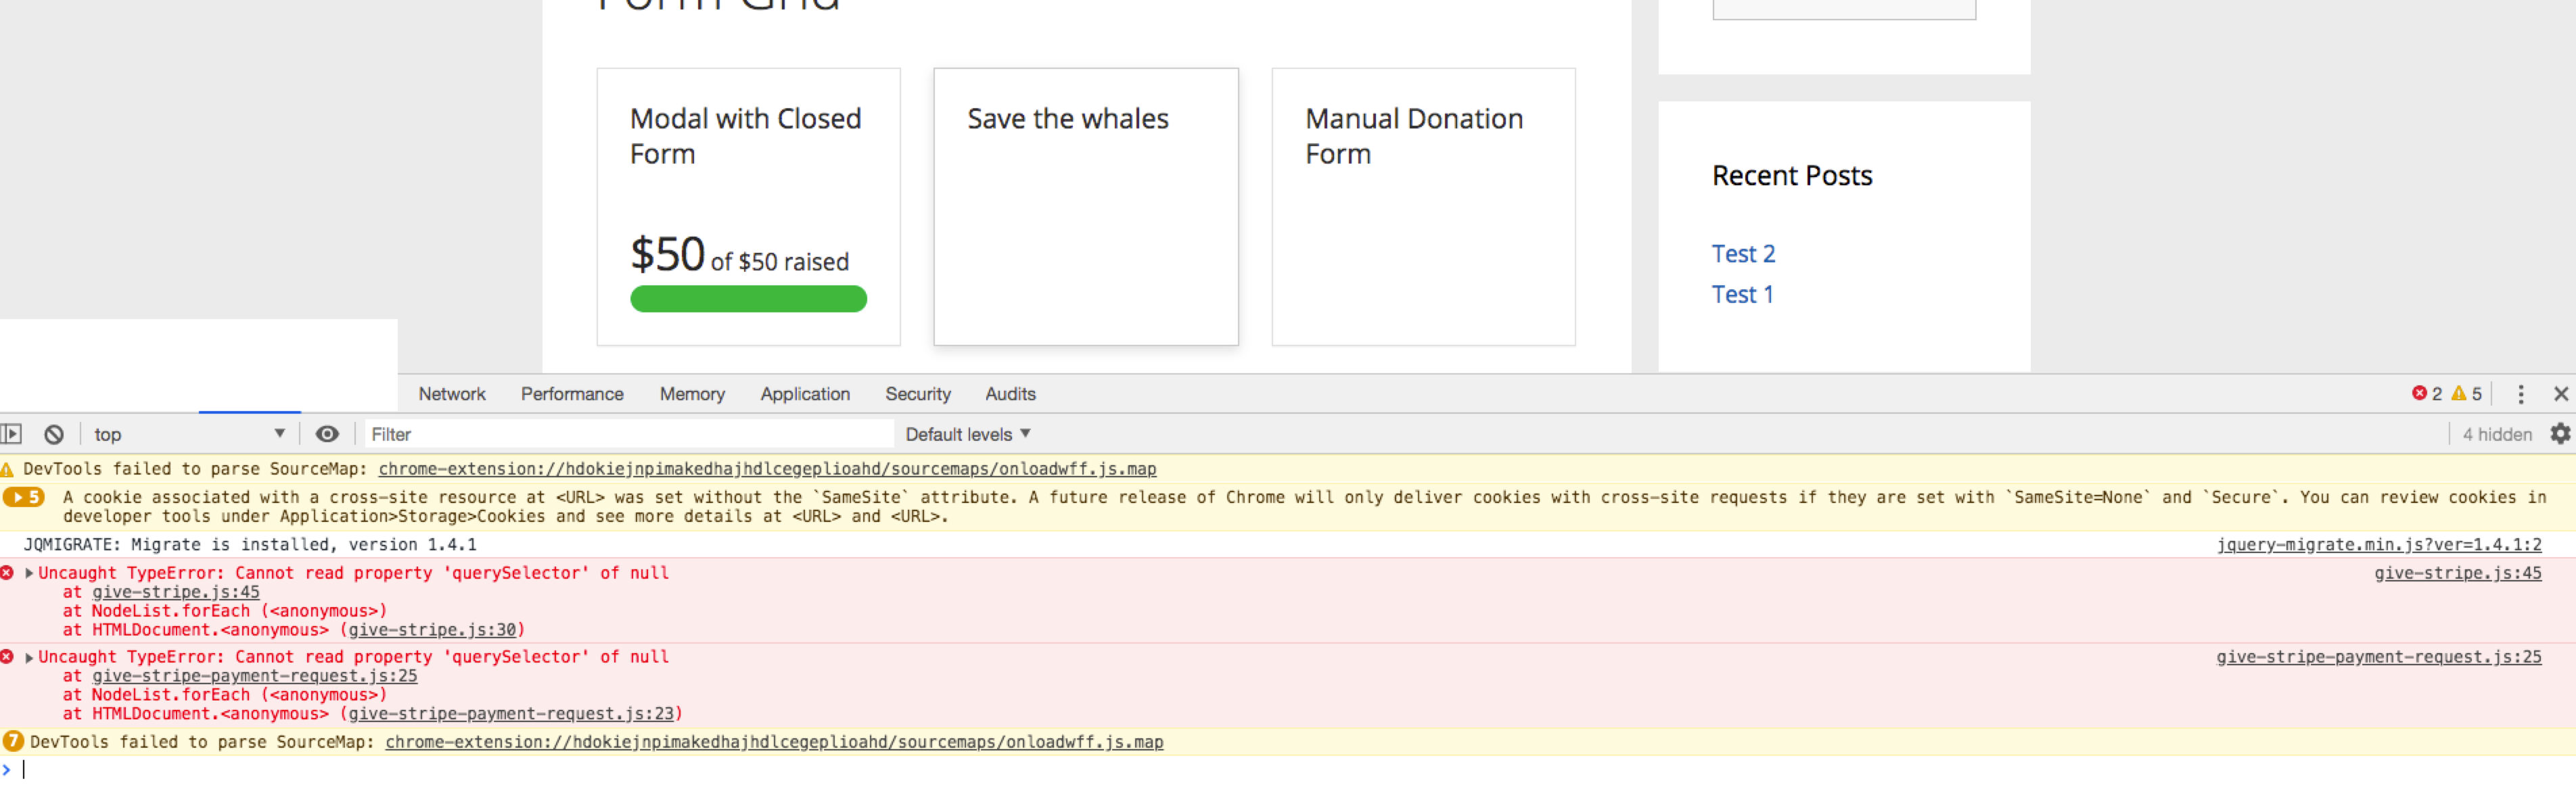Click the first SourceMap warning triangle icon
The image size is (2576, 791).
(x=7, y=469)
